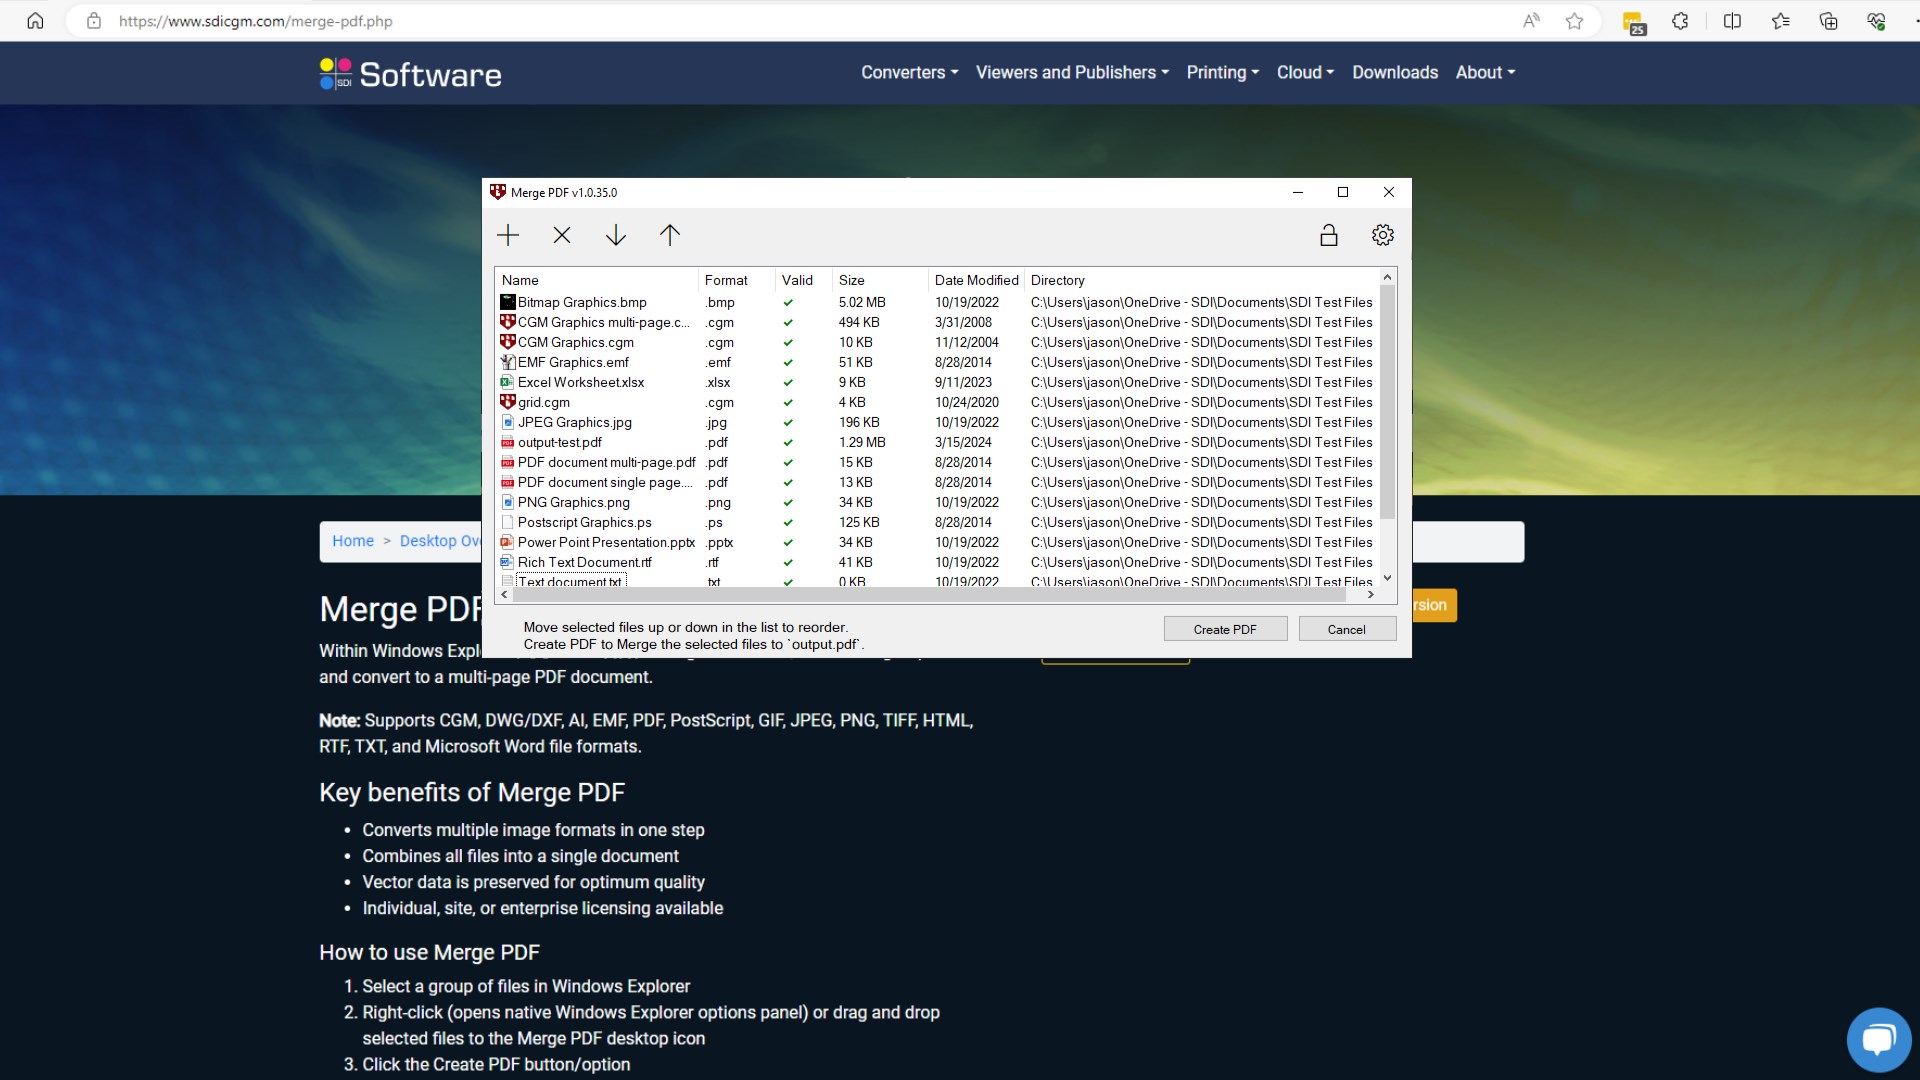Click the browser favorites star icon

1574,21
